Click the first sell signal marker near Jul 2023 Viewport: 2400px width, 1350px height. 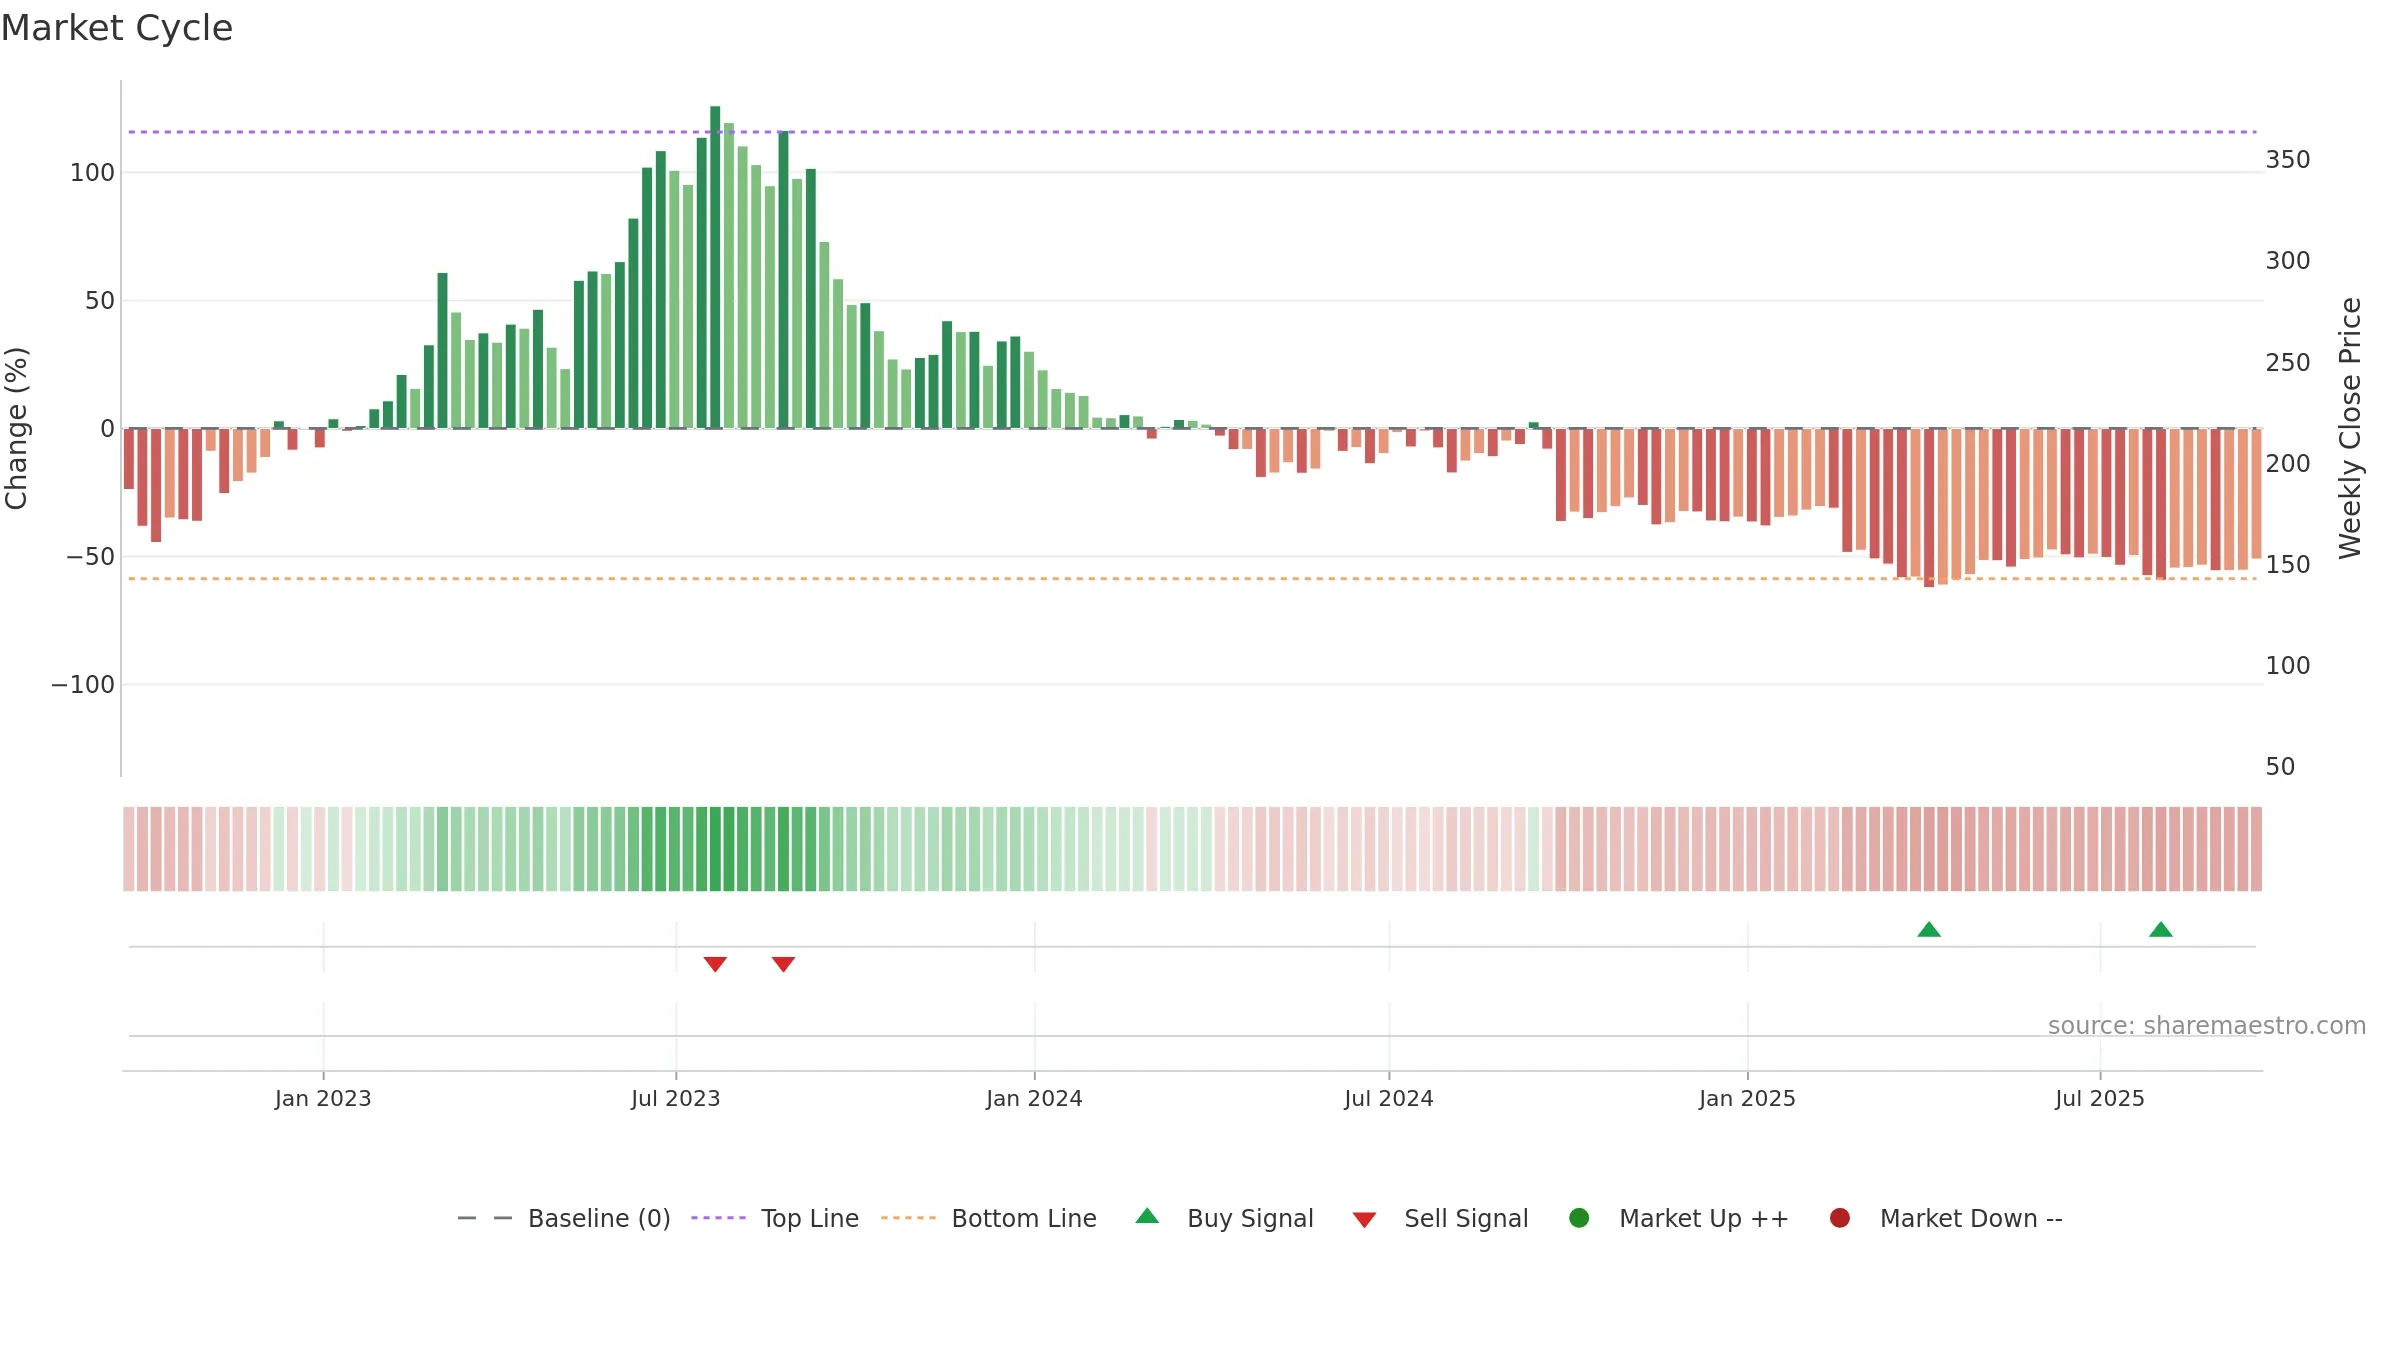click(715, 964)
